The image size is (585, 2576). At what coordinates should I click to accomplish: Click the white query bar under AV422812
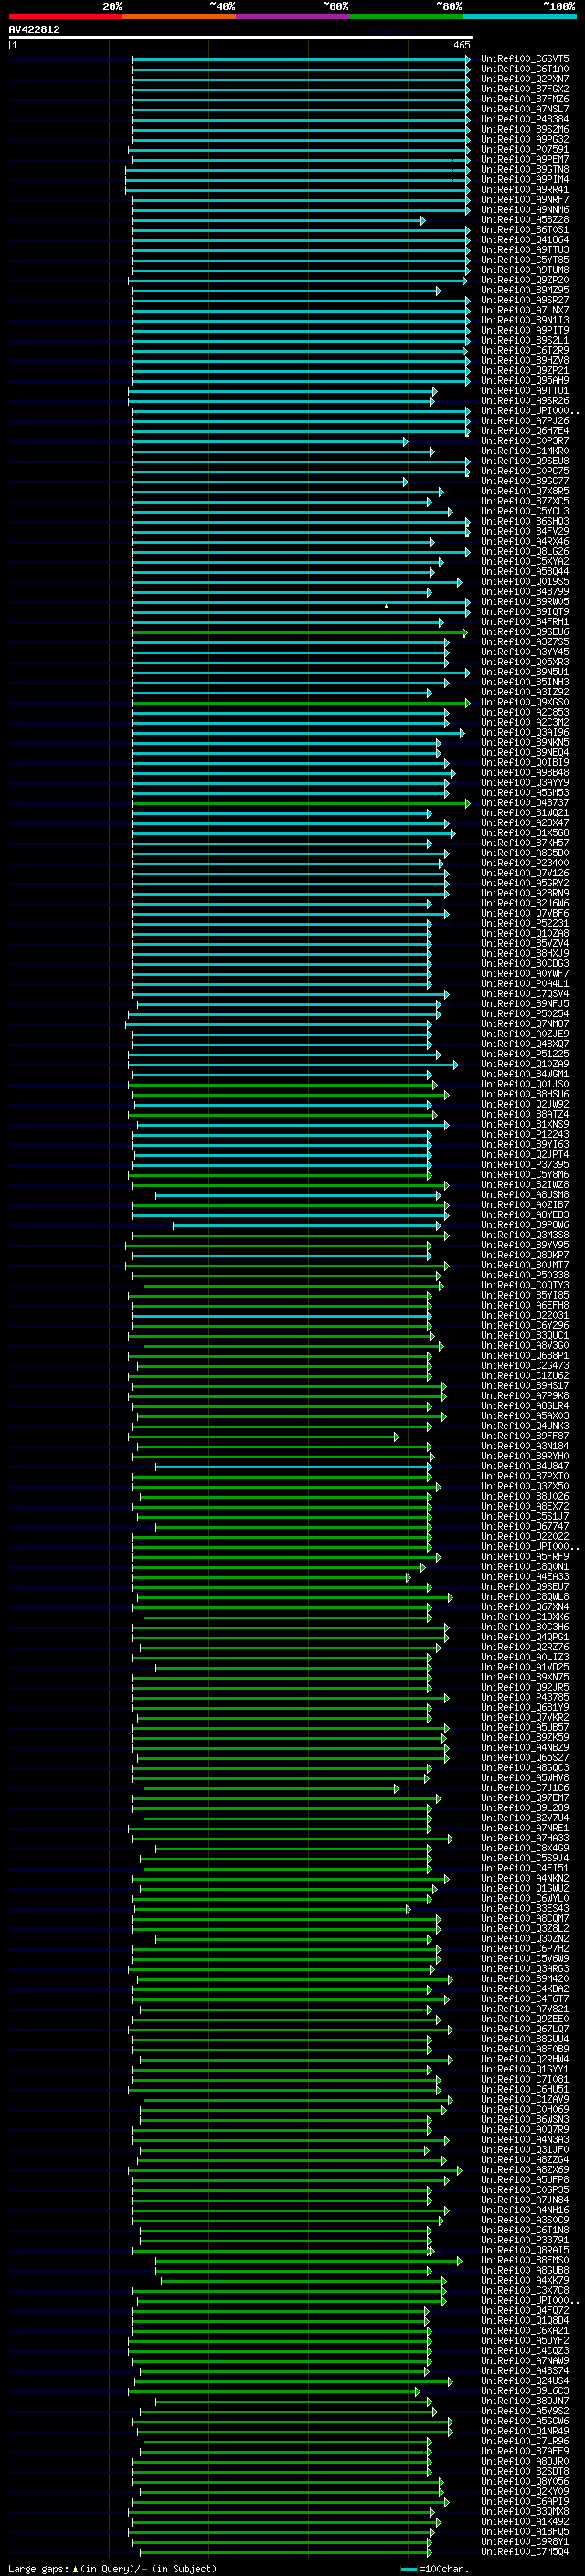241,38
